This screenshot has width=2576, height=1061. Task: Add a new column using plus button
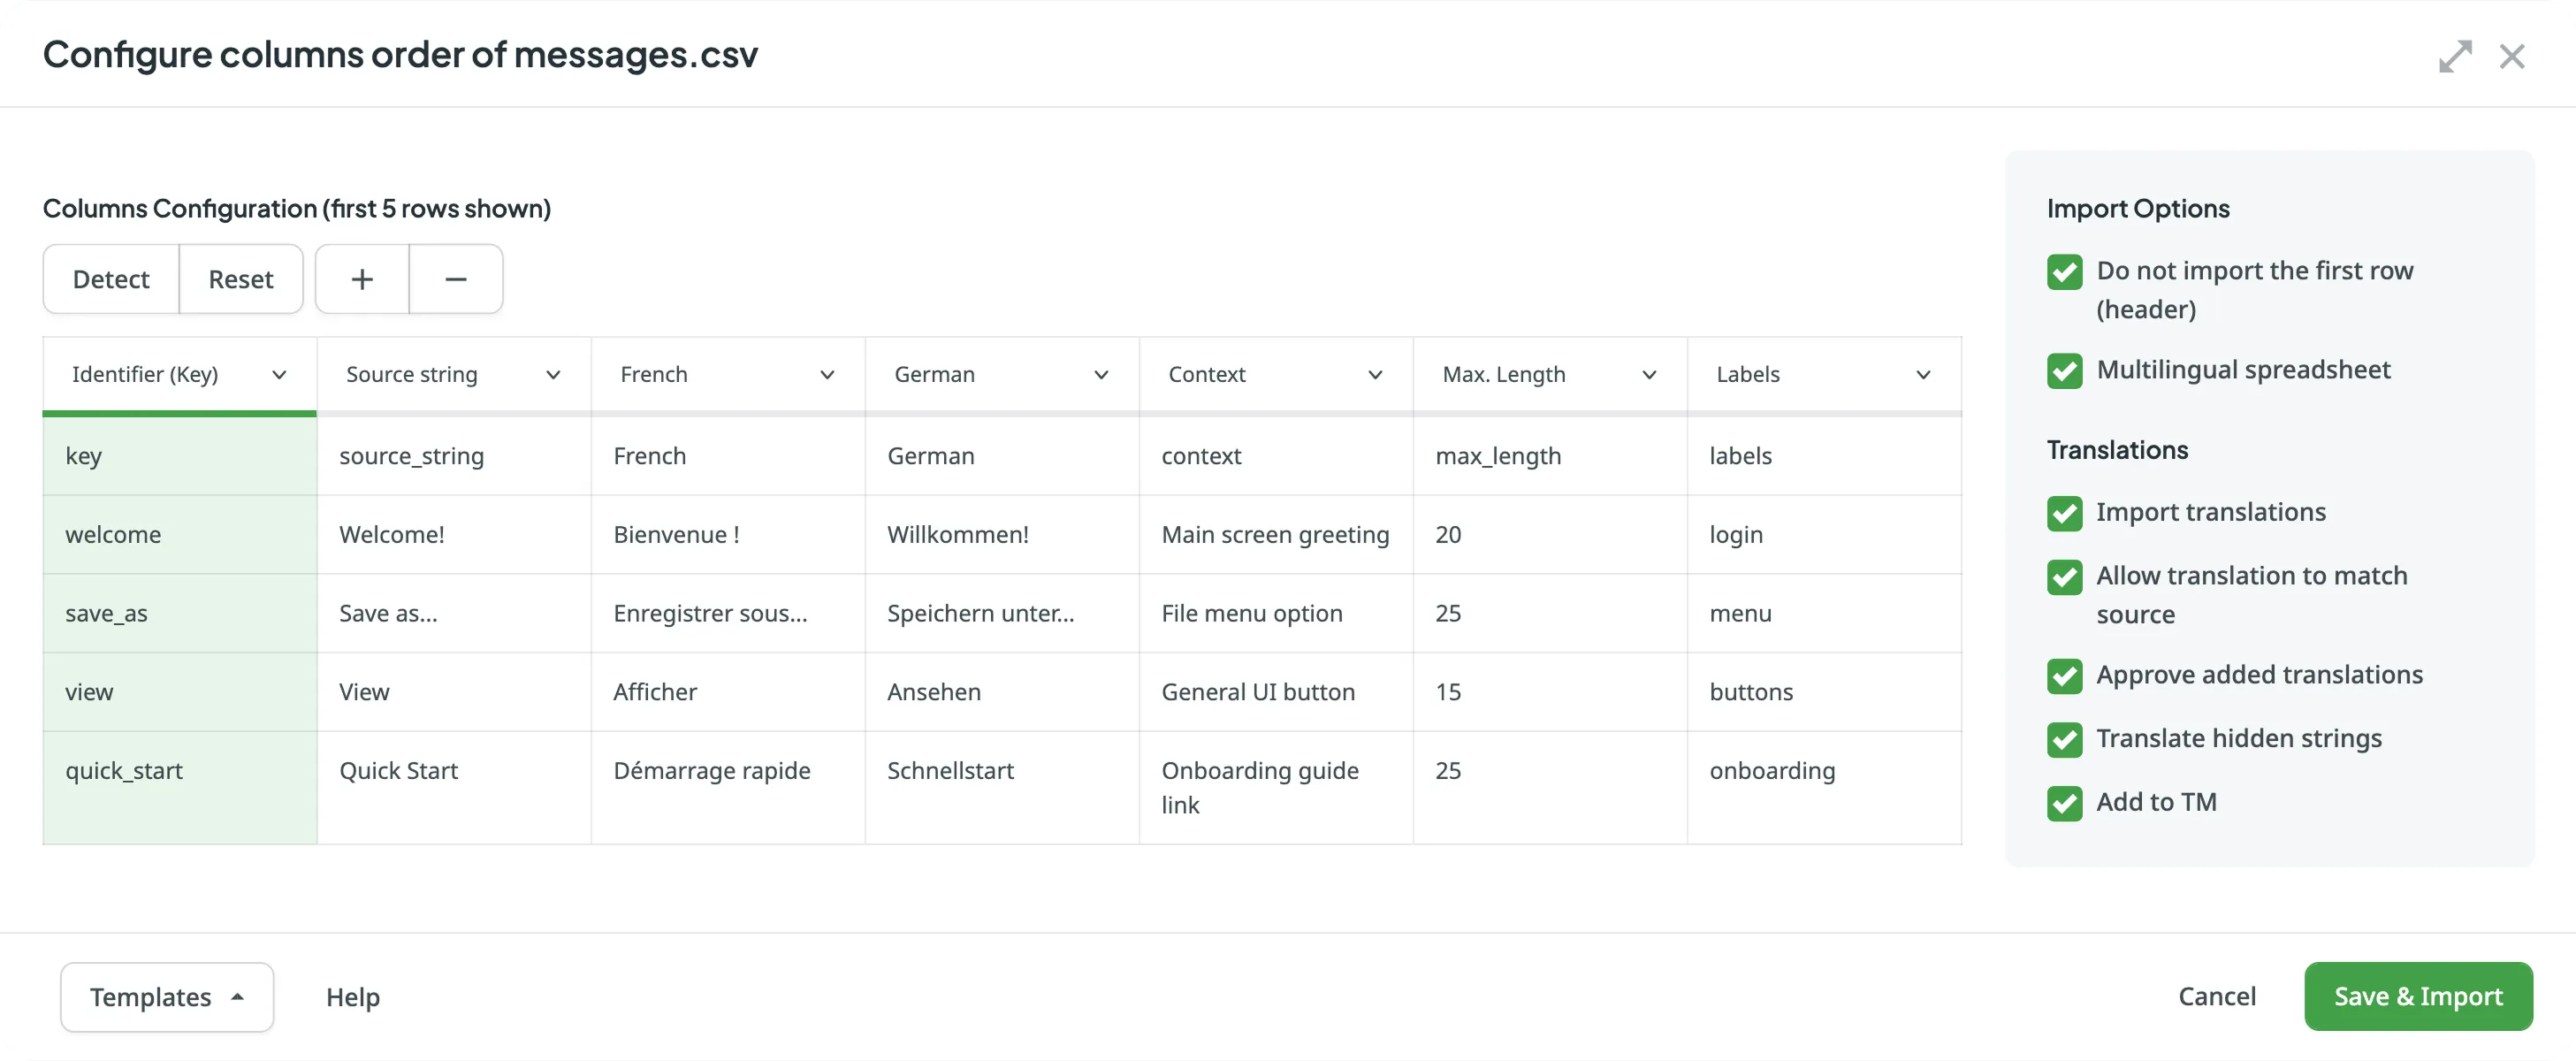coord(361,278)
